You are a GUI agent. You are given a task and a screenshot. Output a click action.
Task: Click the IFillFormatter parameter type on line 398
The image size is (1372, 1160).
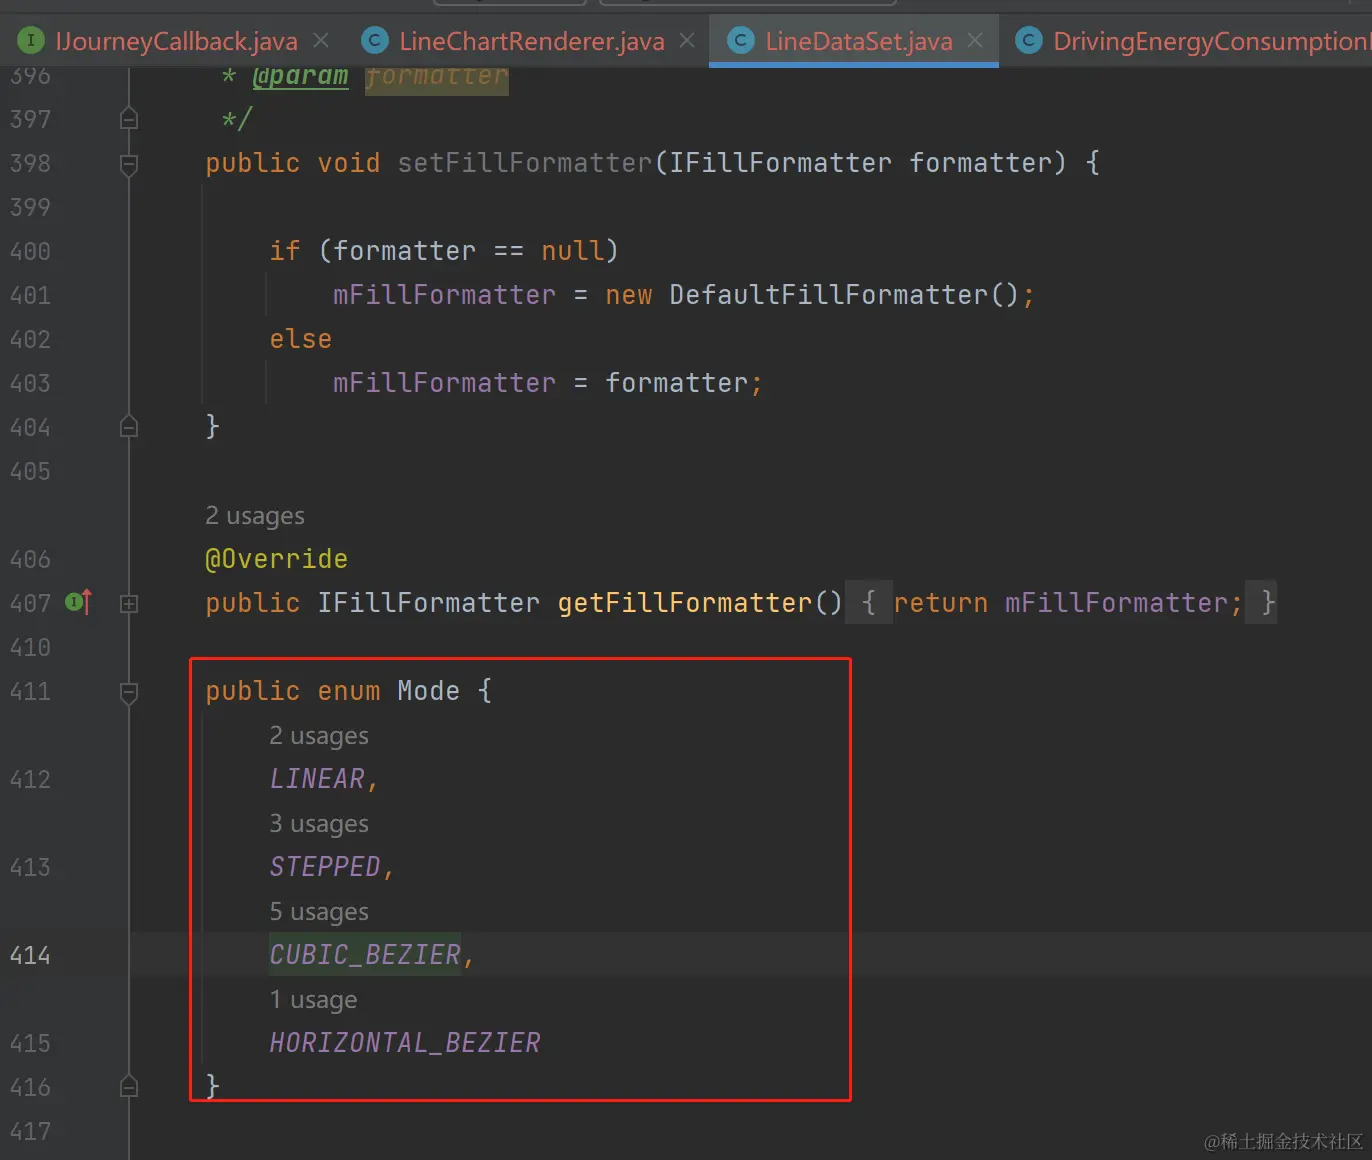click(x=781, y=163)
